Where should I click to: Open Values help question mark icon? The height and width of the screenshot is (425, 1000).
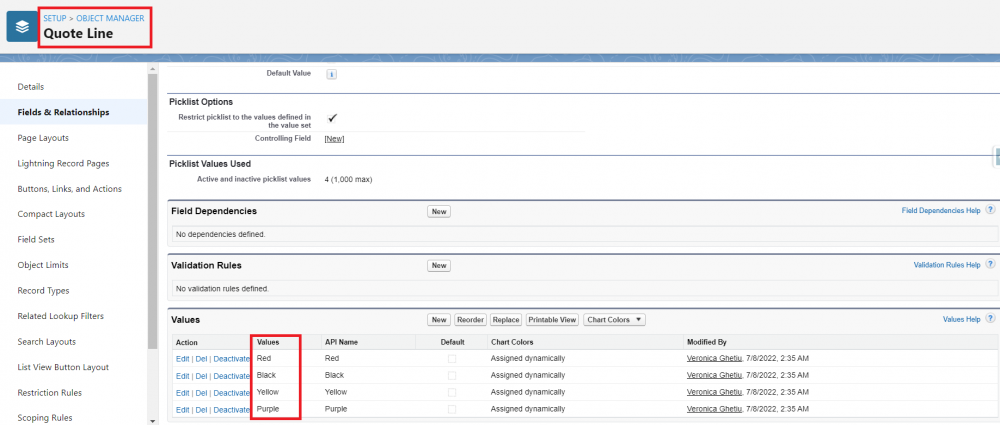click(990, 319)
